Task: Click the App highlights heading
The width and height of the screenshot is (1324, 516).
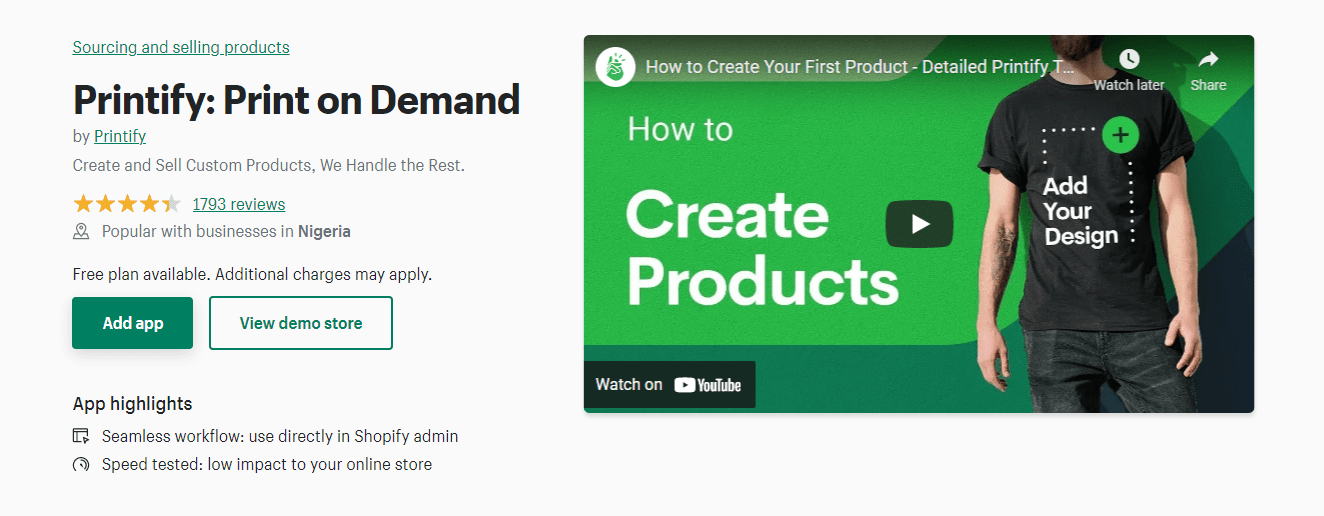Action: [x=132, y=404]
